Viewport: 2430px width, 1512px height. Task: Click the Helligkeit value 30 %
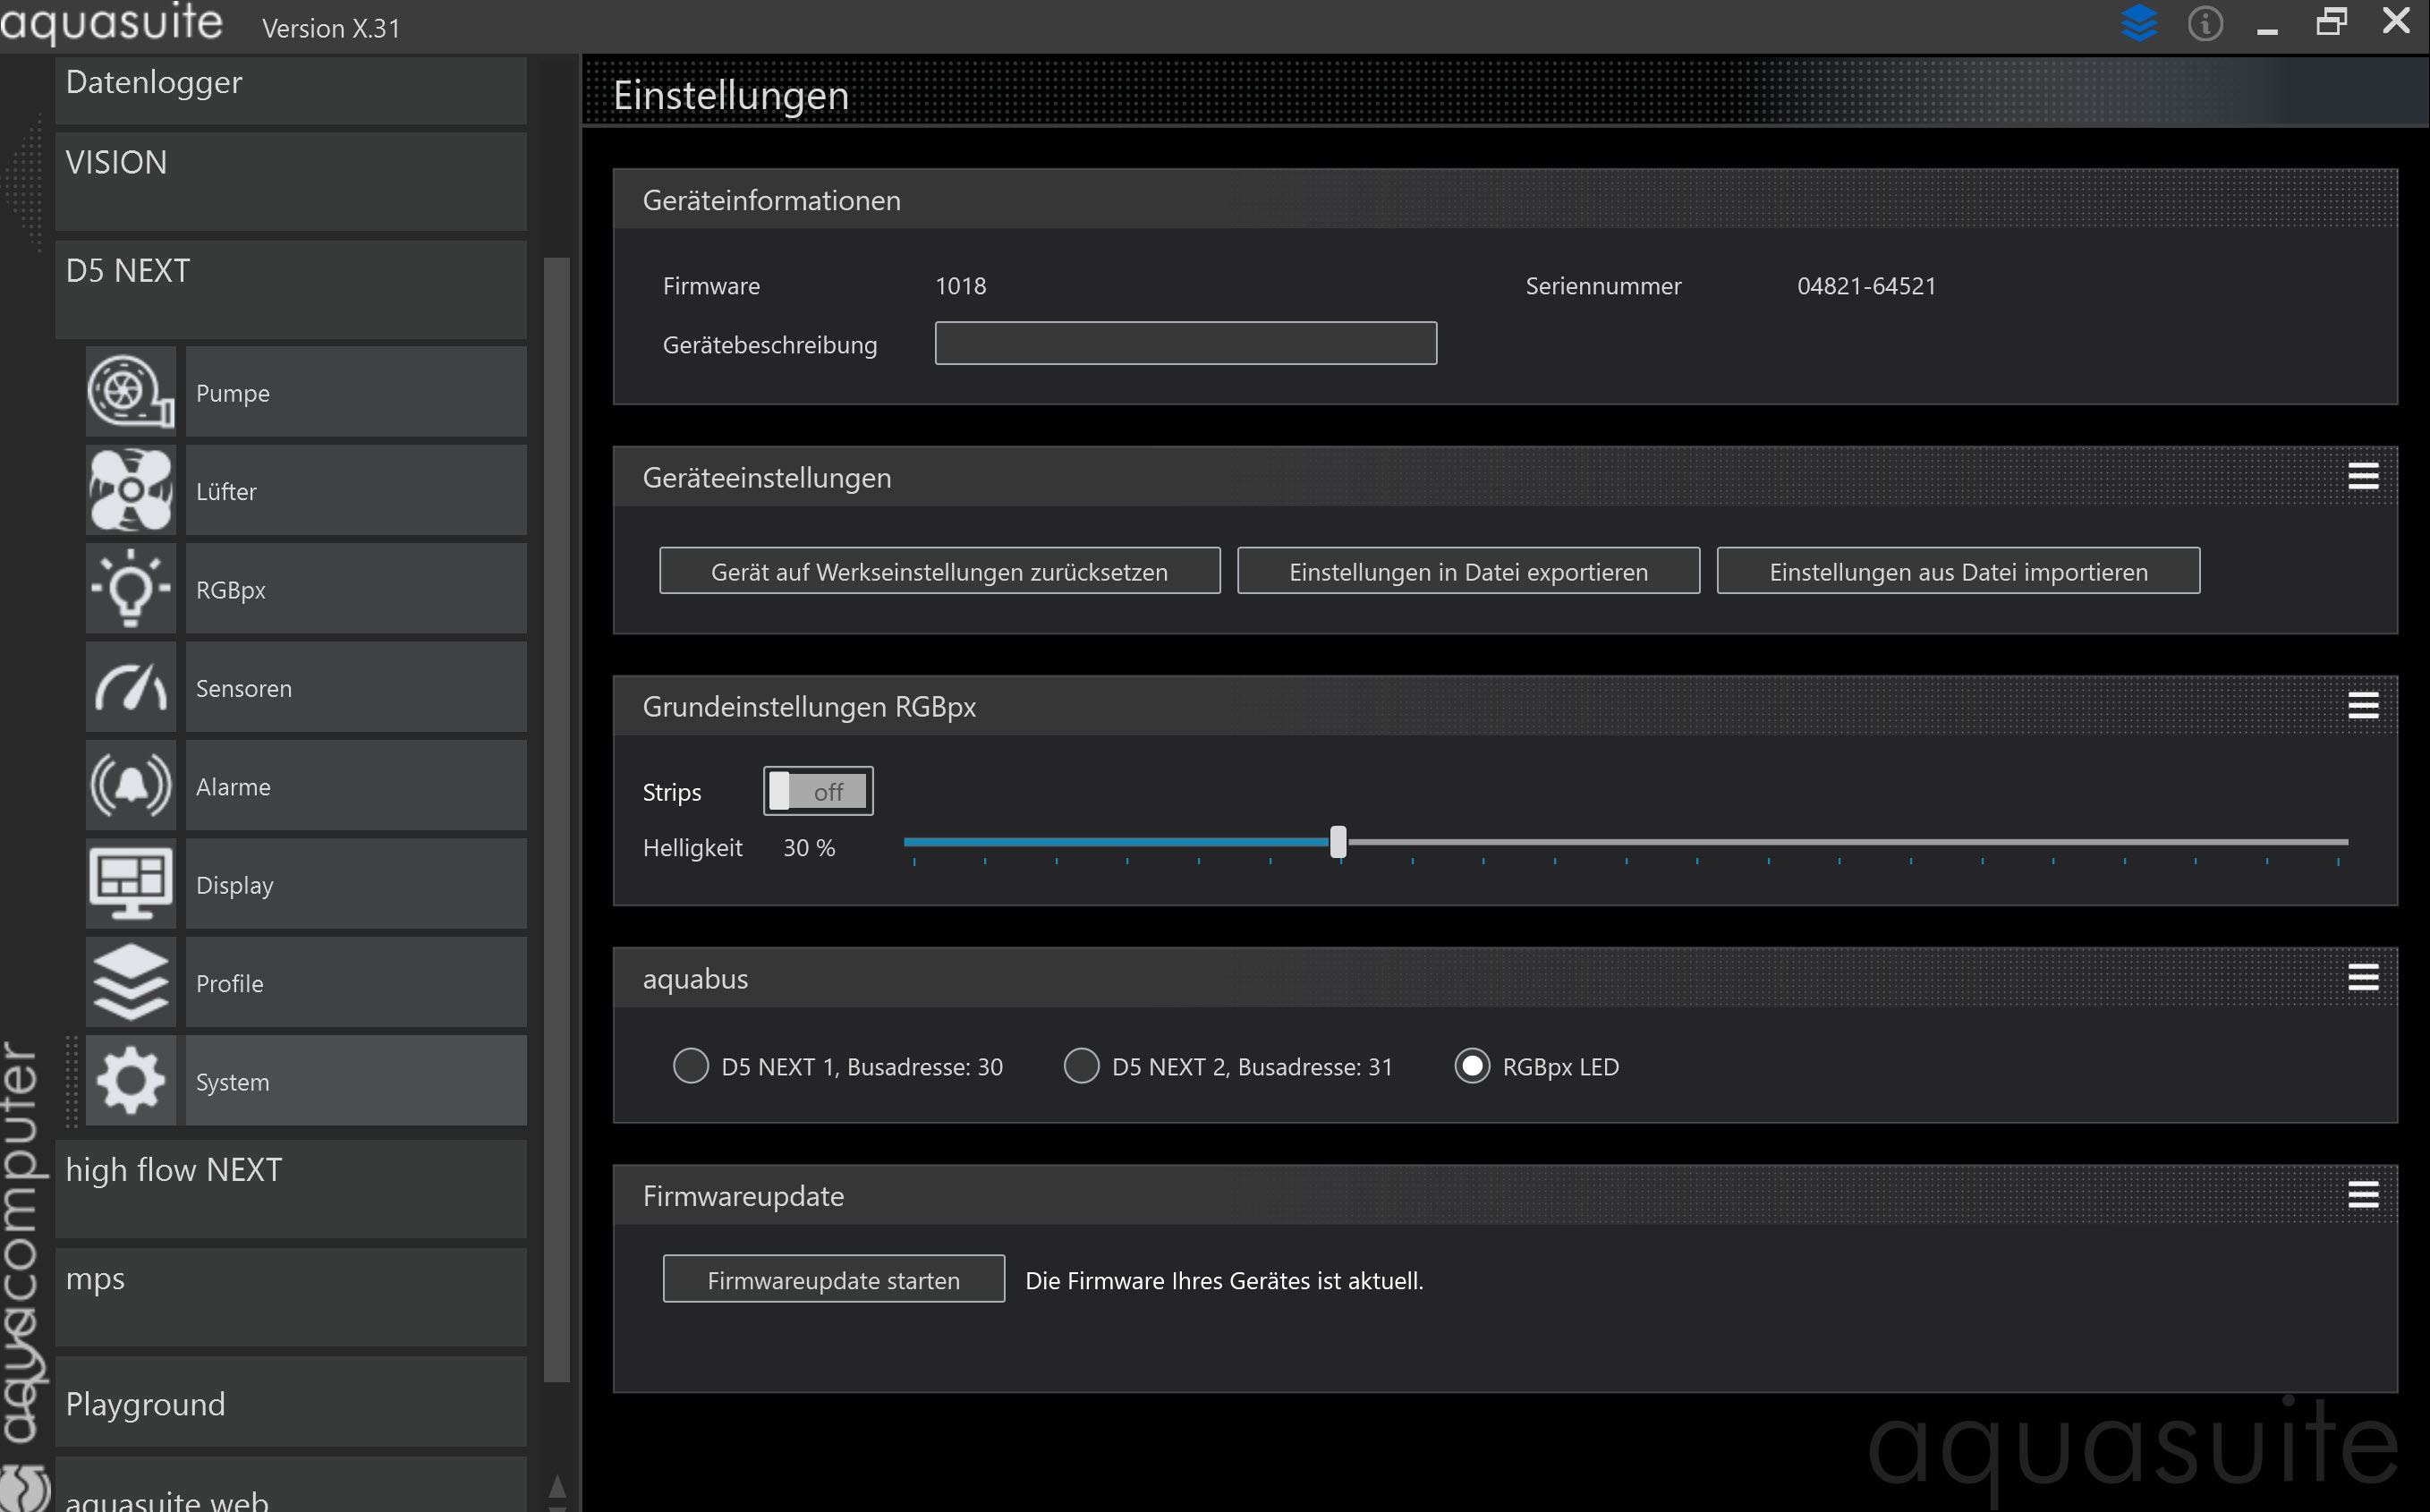(x=809, y=848)
